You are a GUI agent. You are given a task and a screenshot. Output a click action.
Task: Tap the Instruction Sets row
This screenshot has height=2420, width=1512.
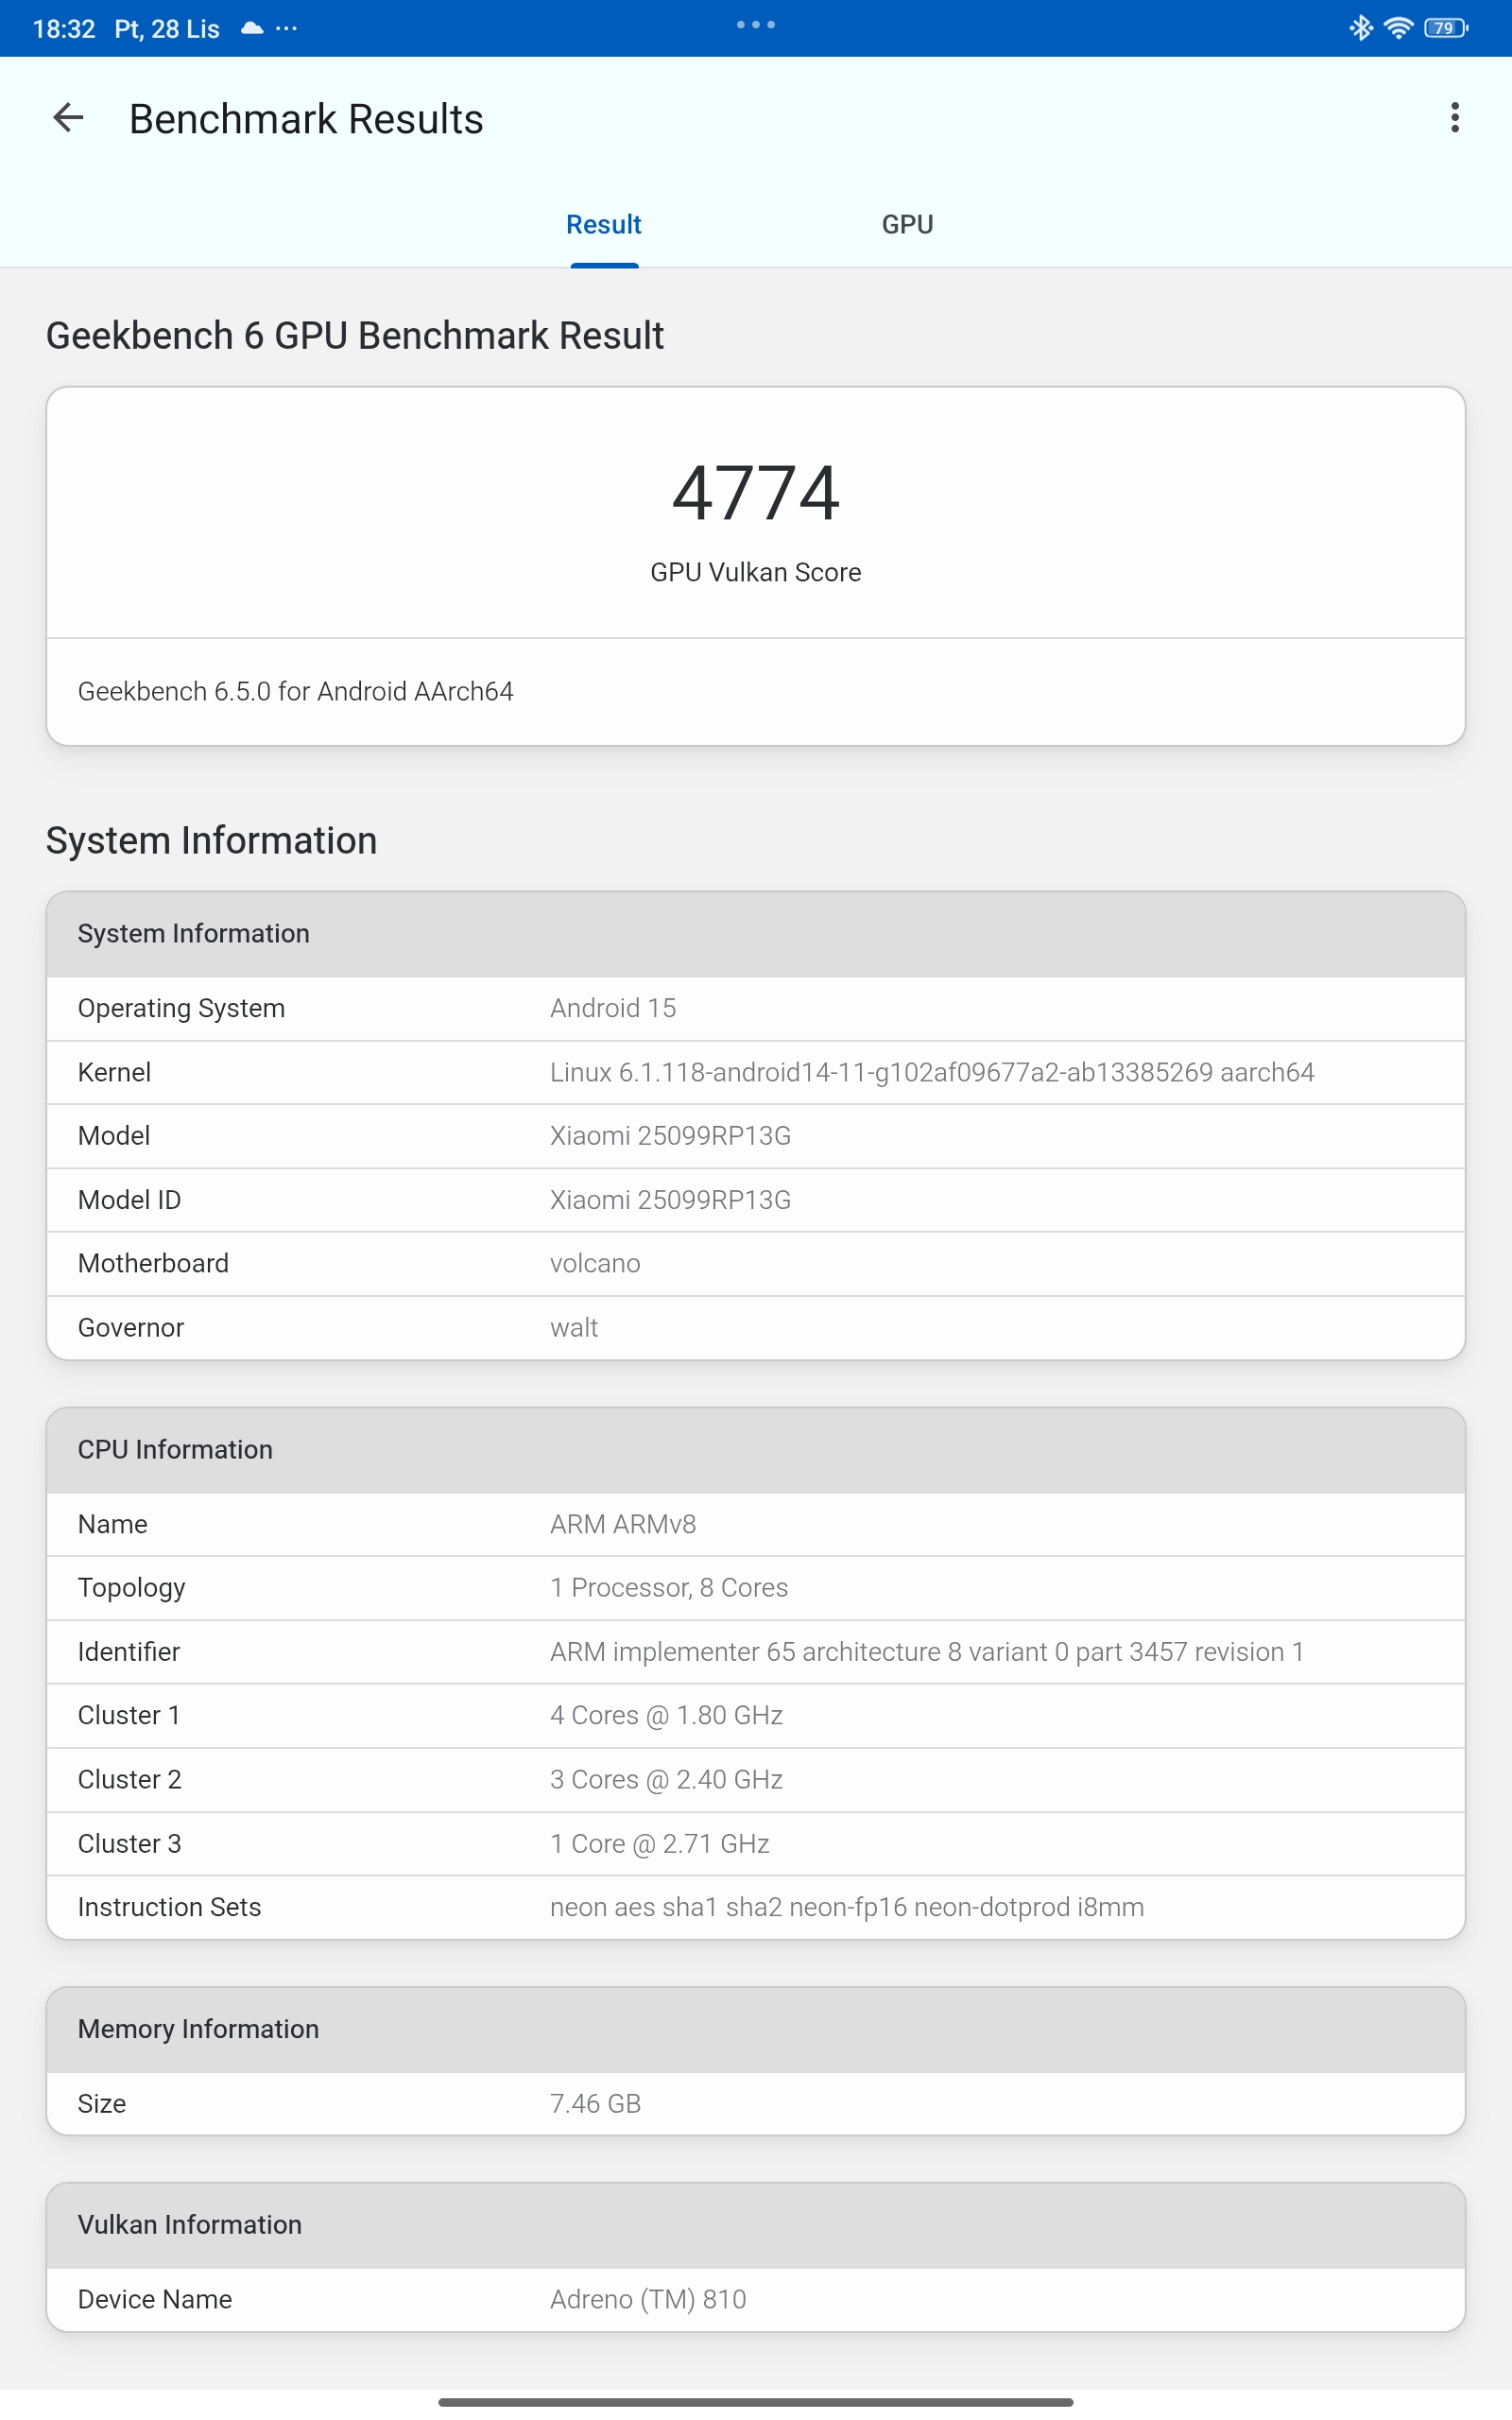tap(755, 1907)
